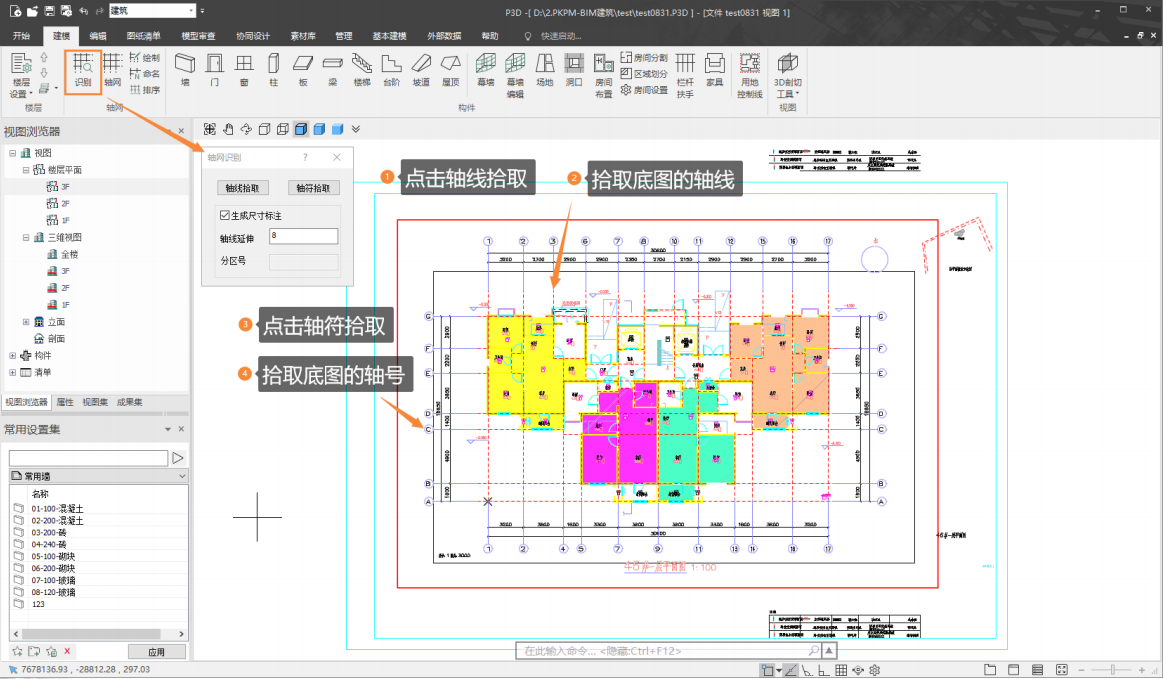The image size is (1164, 679).
Task: Click the pan hand icon in view toolbar
Action: (x=227, y=129)
